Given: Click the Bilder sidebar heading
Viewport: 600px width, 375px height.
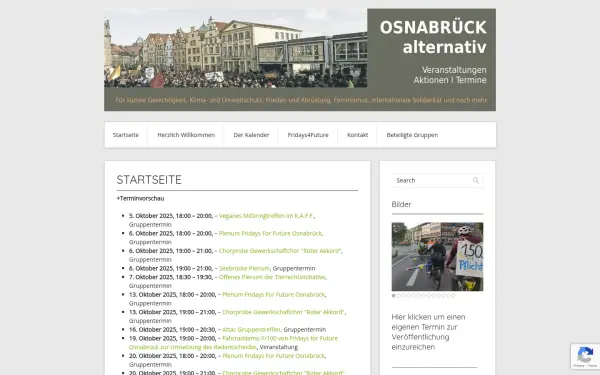Looking at the screenshot, I should click(401, 204).
